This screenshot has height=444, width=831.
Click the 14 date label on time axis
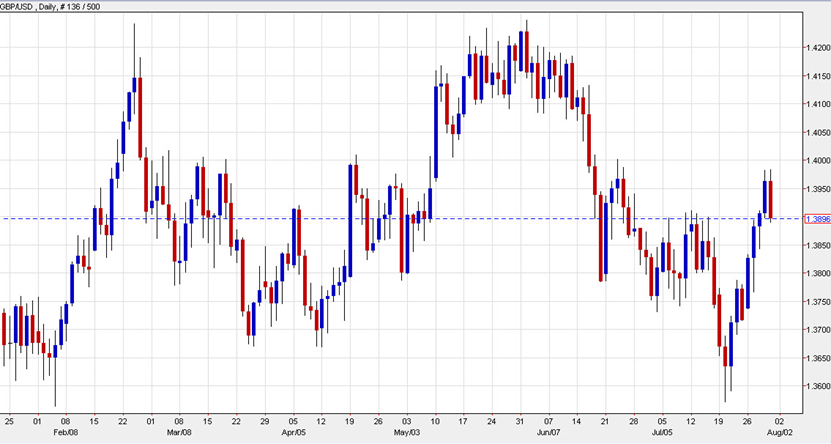(x=577, y=422)
